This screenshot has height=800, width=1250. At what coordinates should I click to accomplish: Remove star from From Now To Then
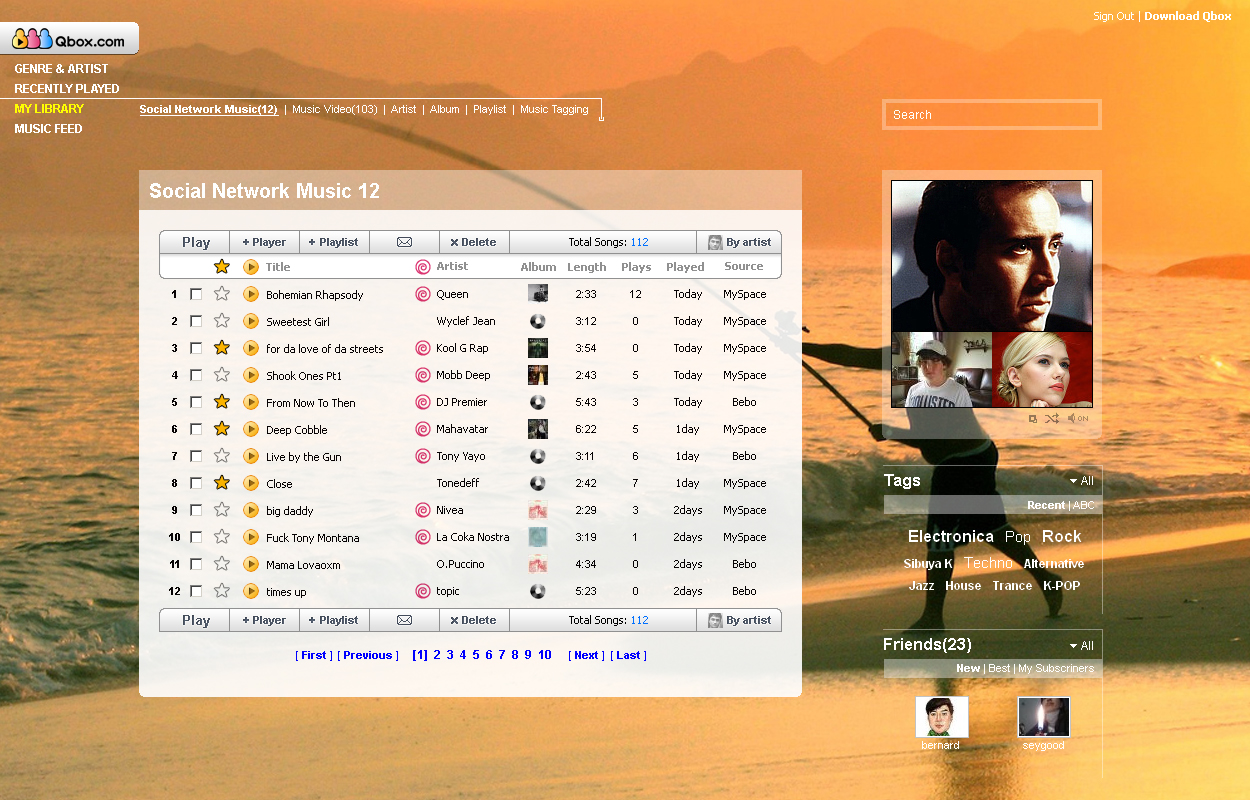(222, 402)
